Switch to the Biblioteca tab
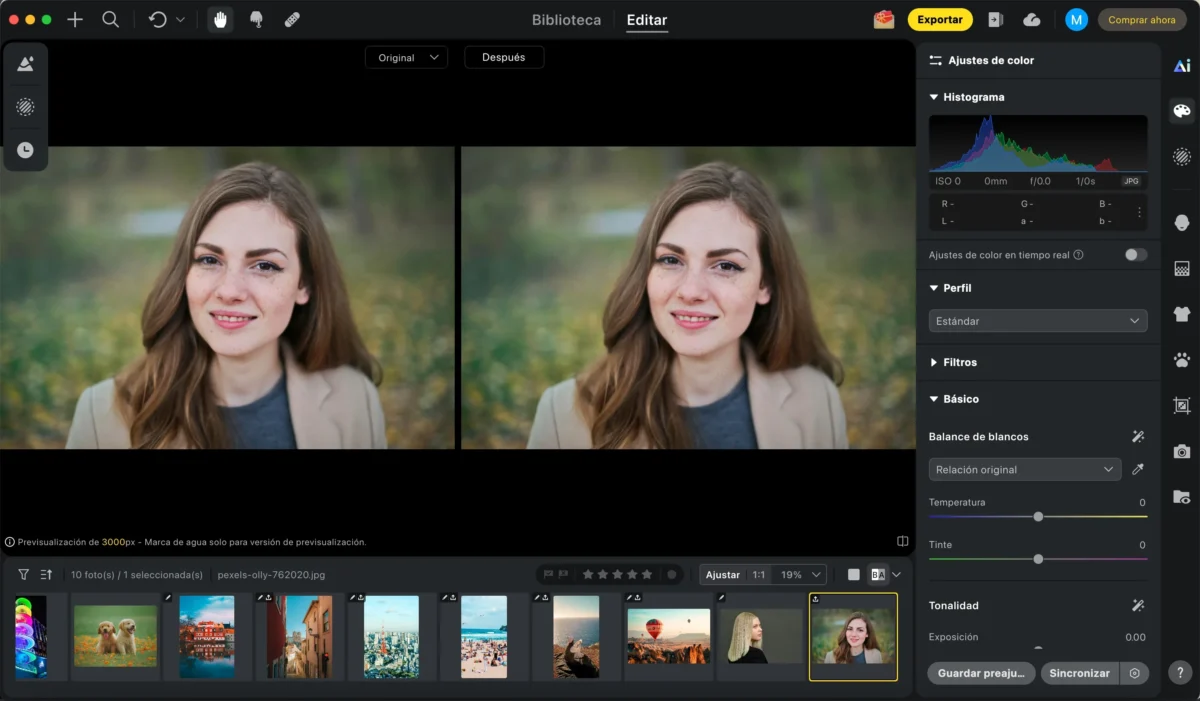The image size is (1200, 701). (566, 20)
